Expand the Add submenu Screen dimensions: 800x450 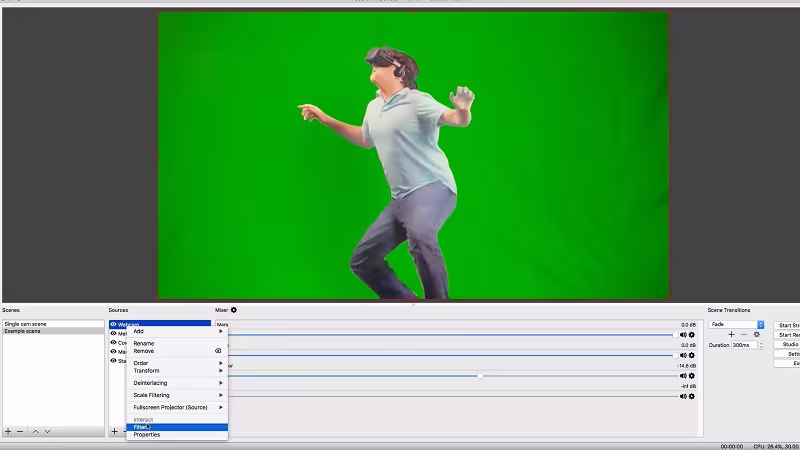tap(177, 331)
